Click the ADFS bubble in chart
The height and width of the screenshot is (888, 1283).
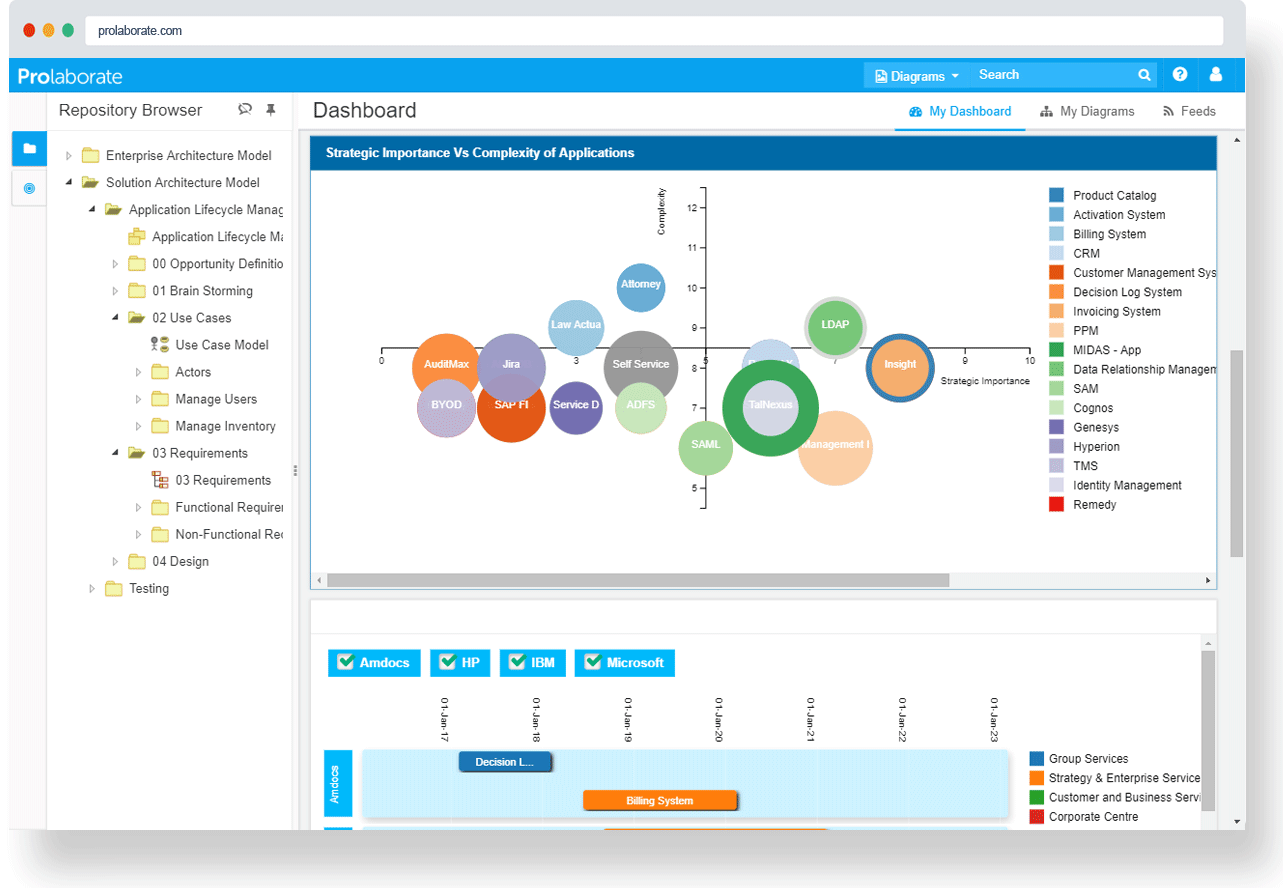pyautogui.click(x=641, y=407)
